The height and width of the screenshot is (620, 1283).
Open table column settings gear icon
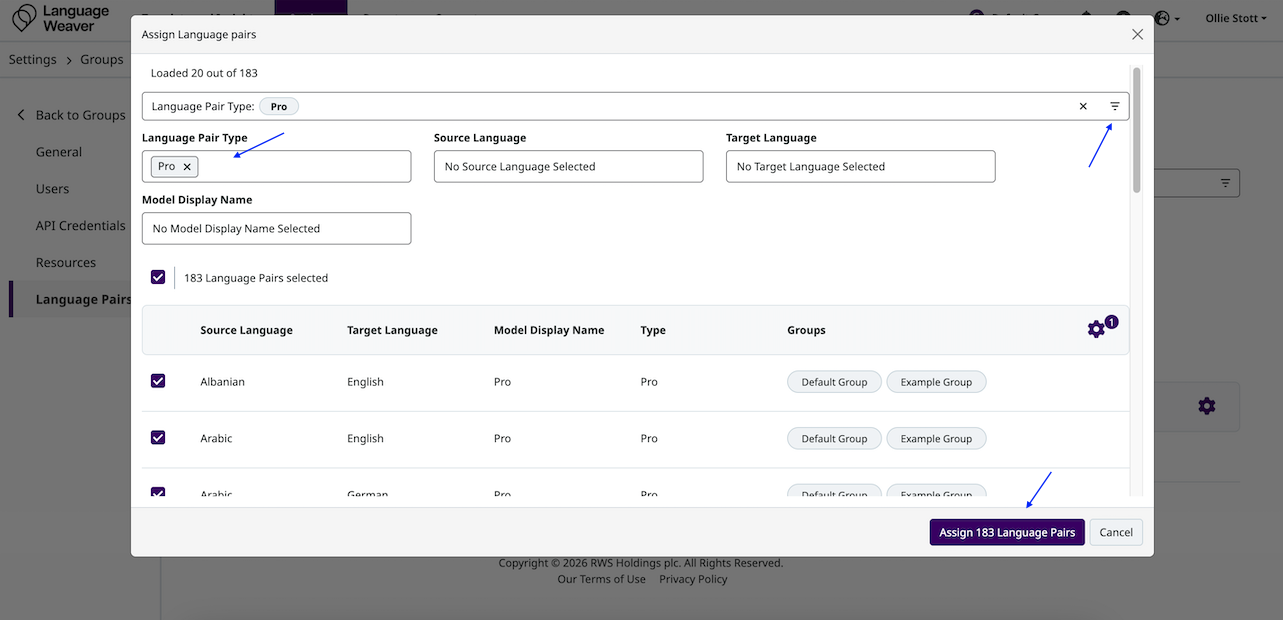1096,329
